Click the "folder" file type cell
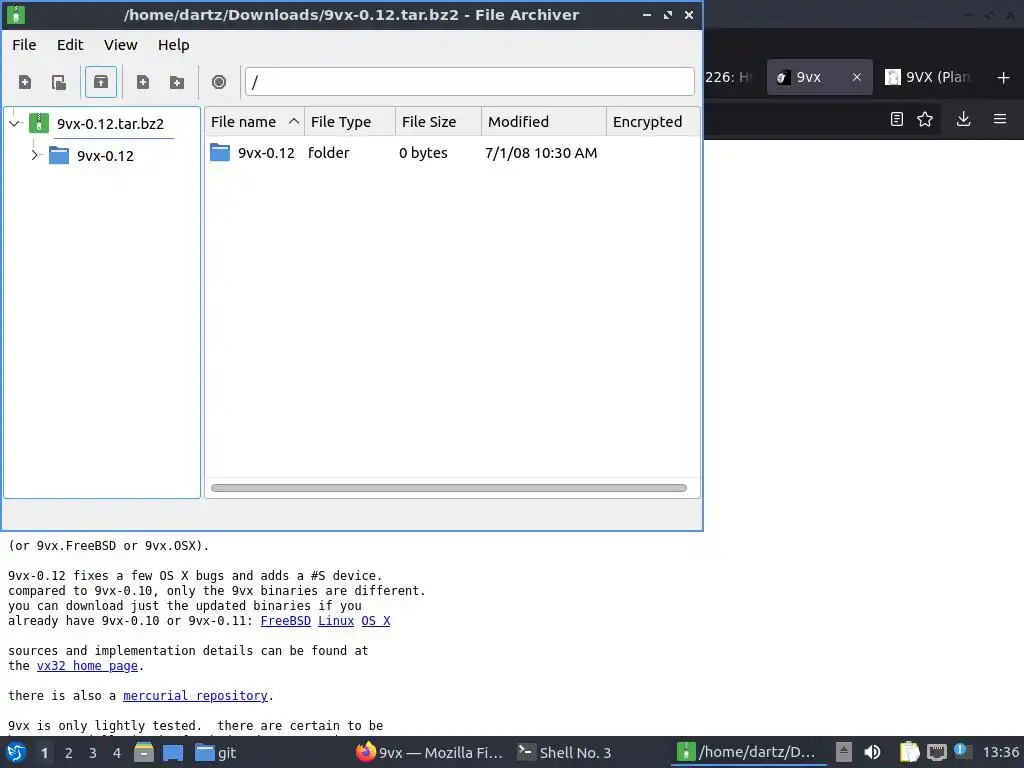Viewport: 1024px width, 768px height. (328, 153)
